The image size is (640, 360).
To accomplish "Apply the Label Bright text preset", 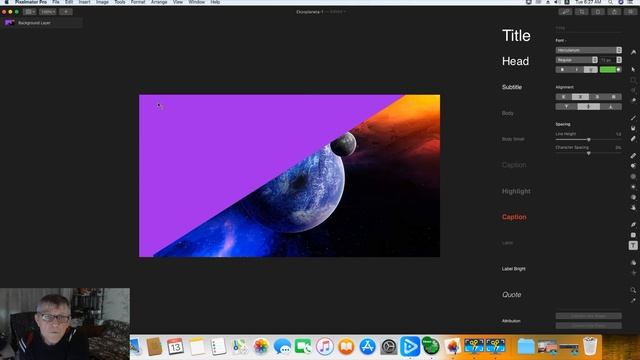I will click(x=514, y=269).
